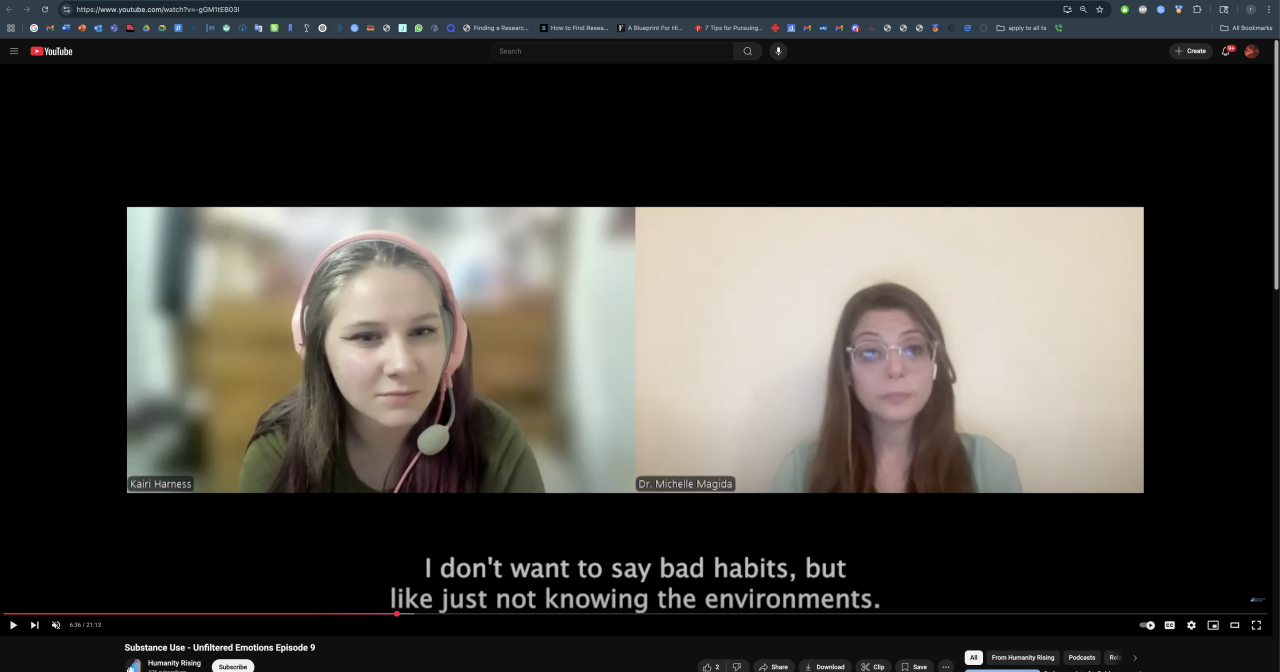Click the YouTube search field
This screenshot has height=672, width=1280.
pos(612,51)
